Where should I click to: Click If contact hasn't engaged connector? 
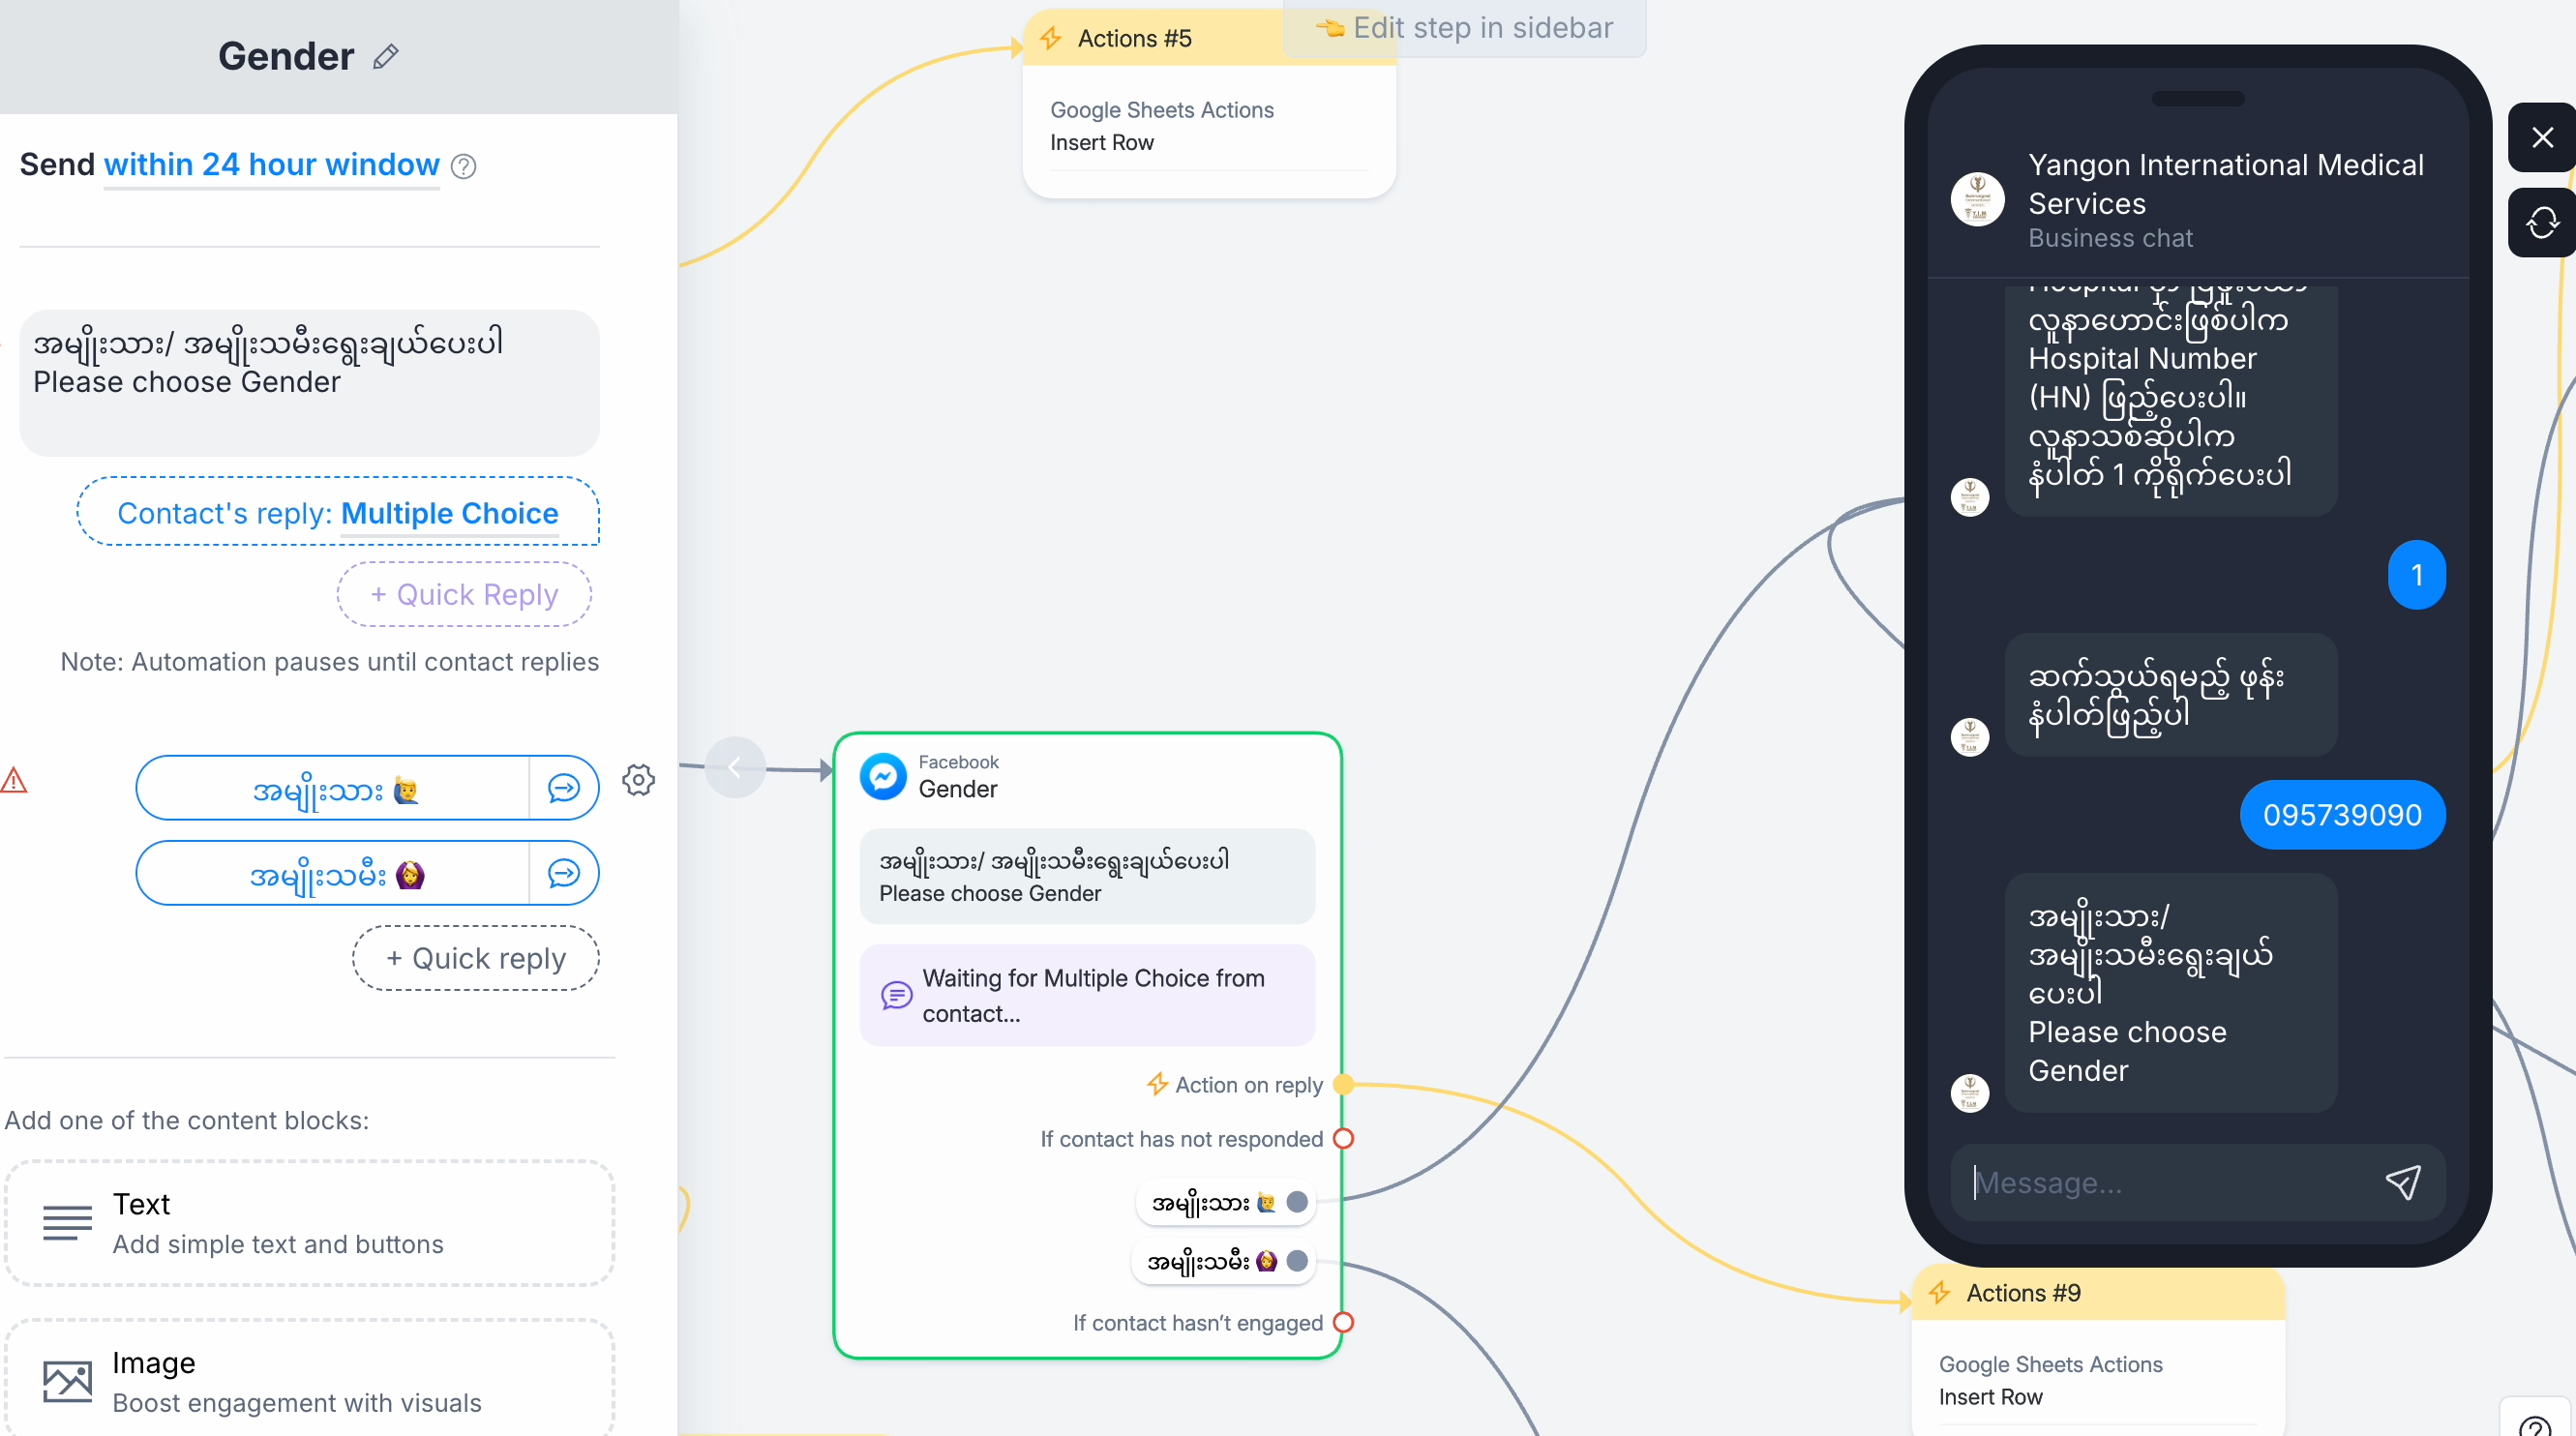coord(1344,1323)
